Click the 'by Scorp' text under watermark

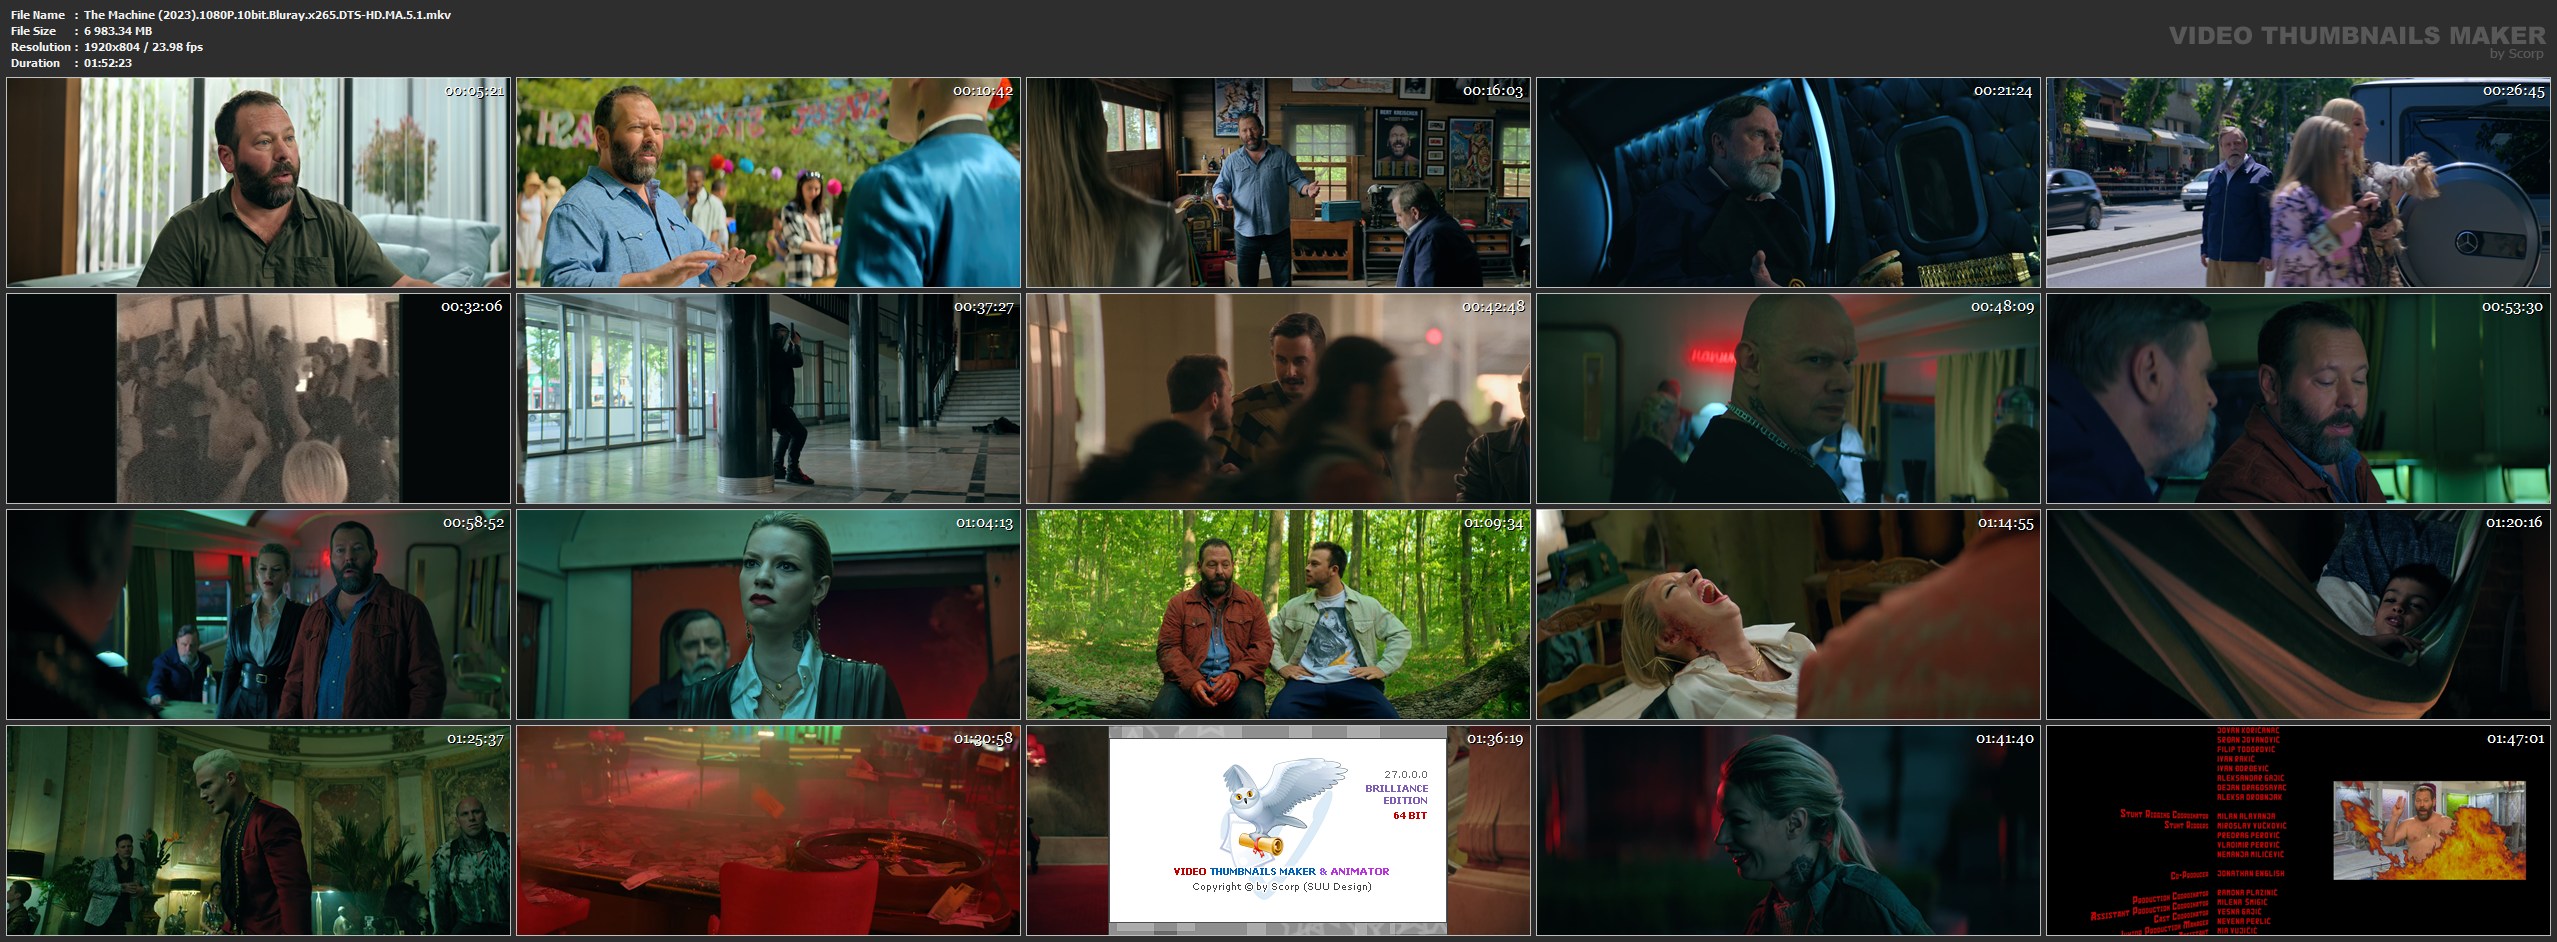point(2515,54)
